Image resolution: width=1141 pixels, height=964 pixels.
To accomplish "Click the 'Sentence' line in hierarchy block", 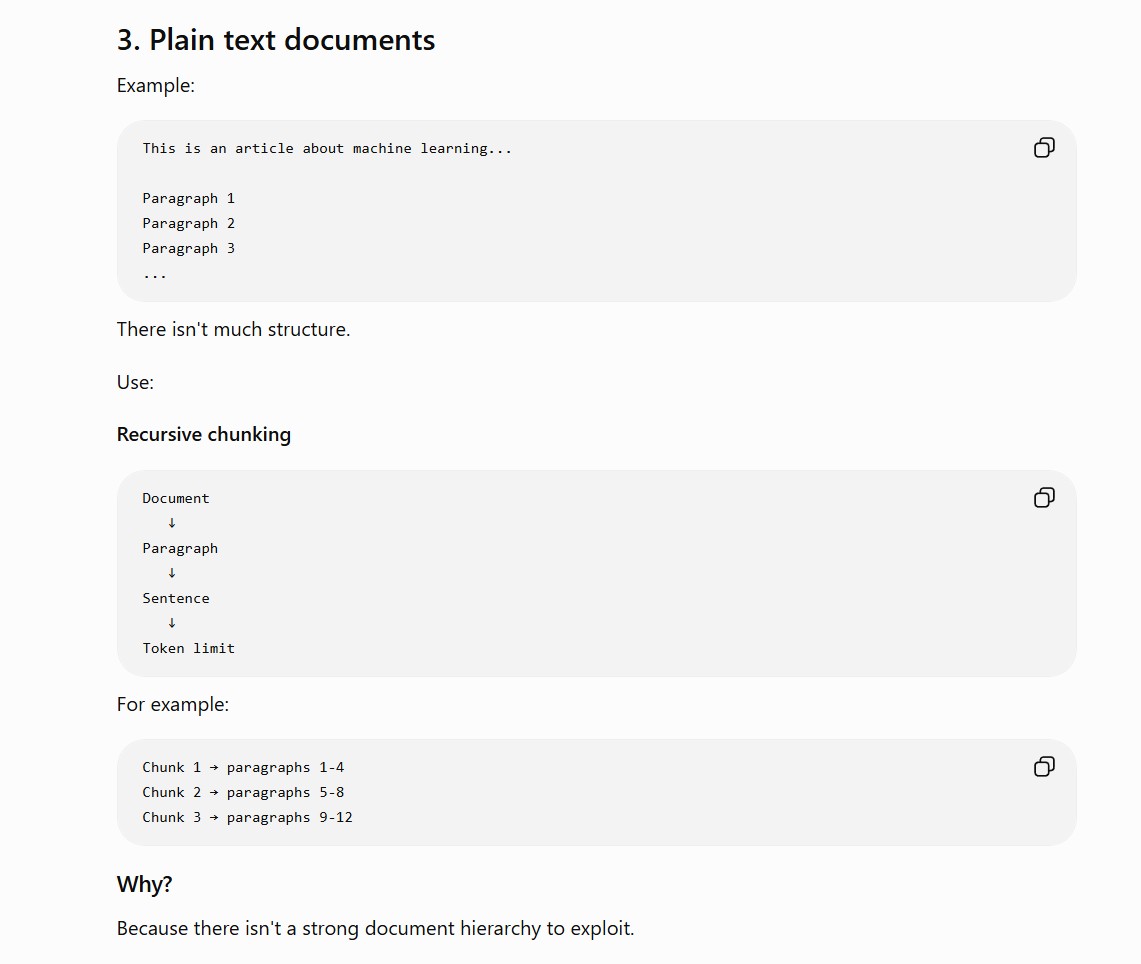I will [175, 598].
